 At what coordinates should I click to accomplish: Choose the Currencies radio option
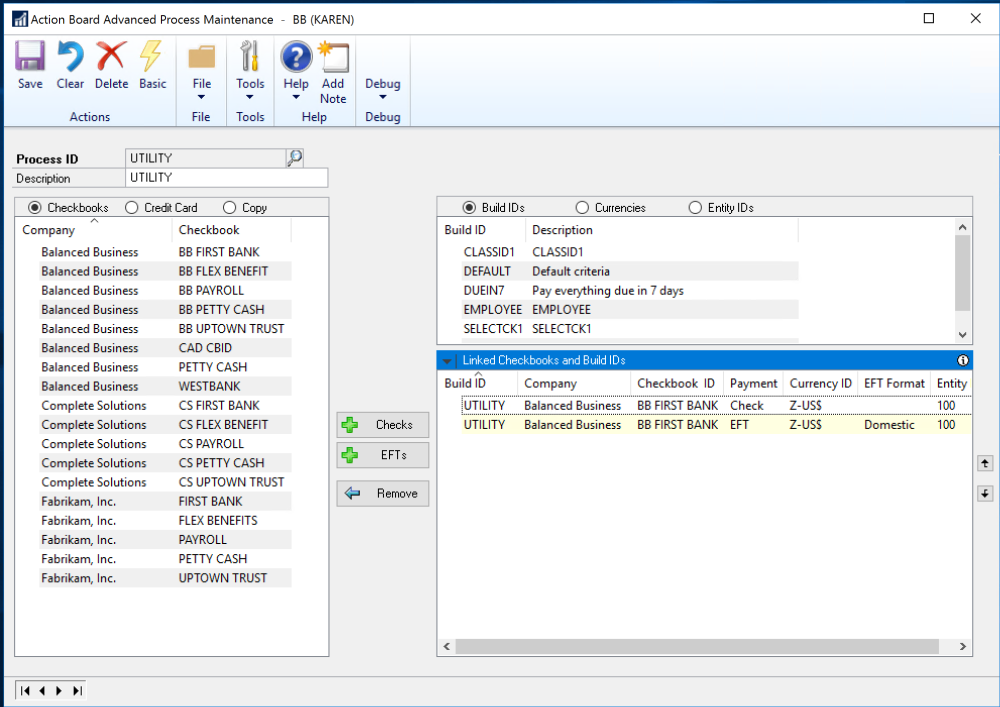(582, 208)
